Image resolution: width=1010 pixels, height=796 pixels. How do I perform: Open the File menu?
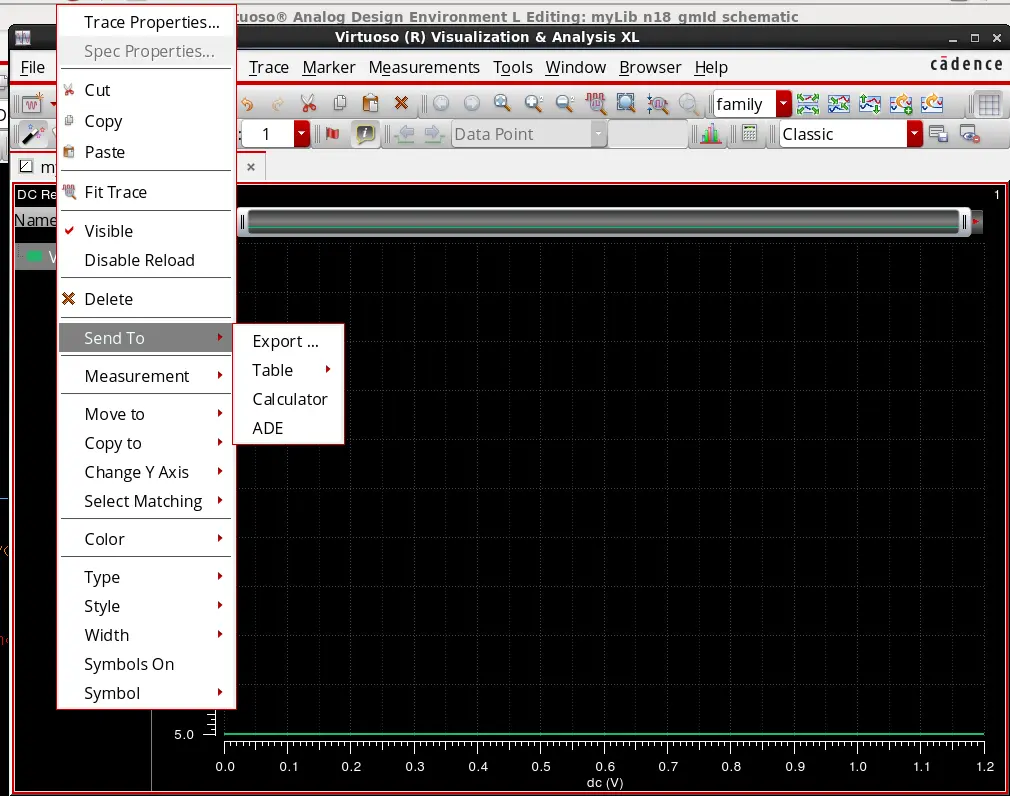point(33,68)
